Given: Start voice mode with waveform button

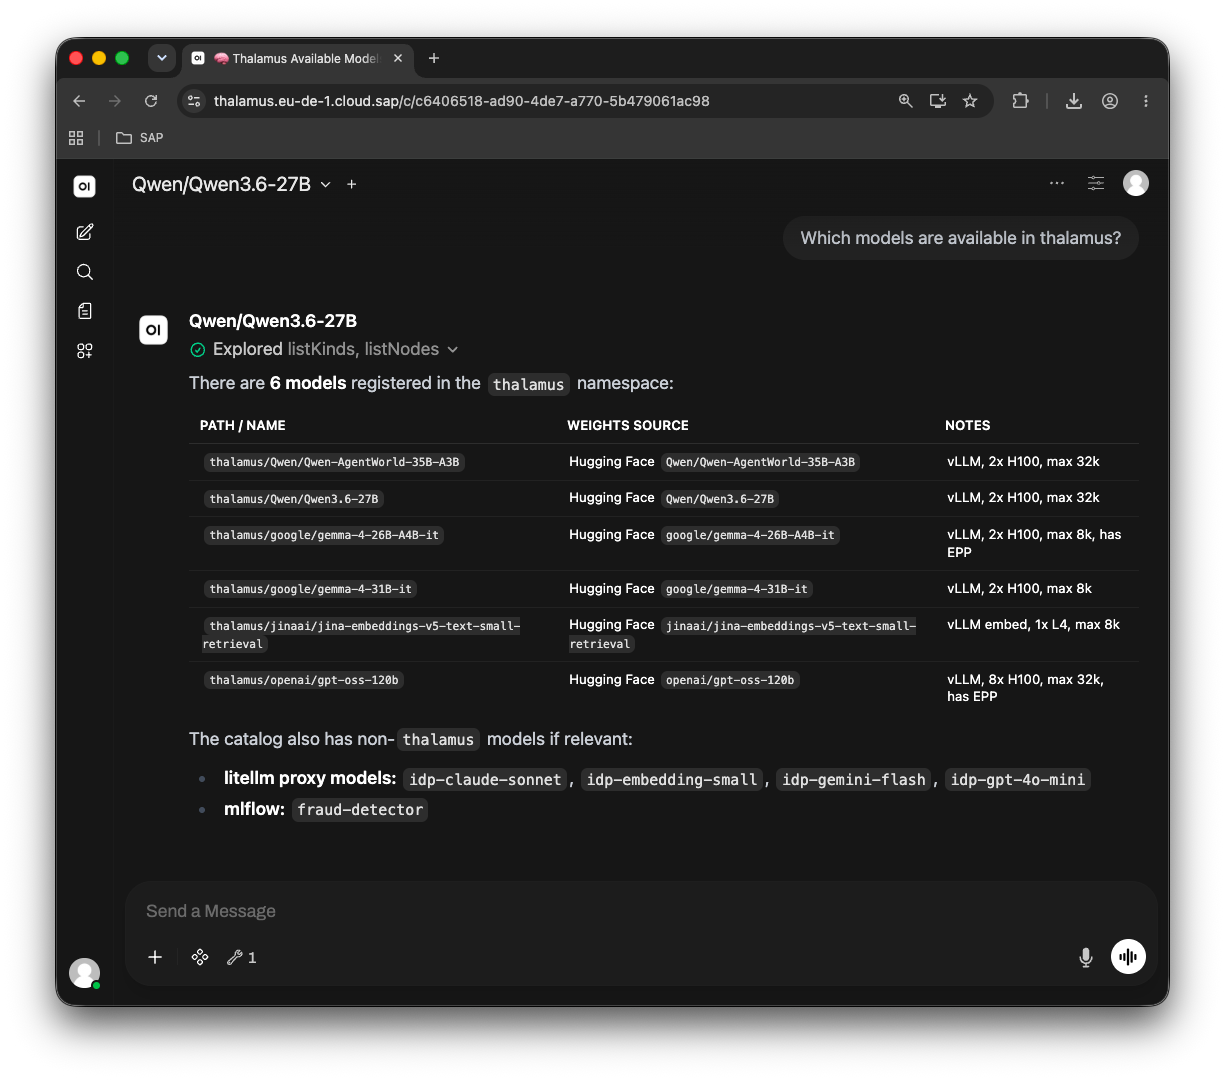Looking at the screenshot, I should pyautogui.click(x=1128, y=957).
